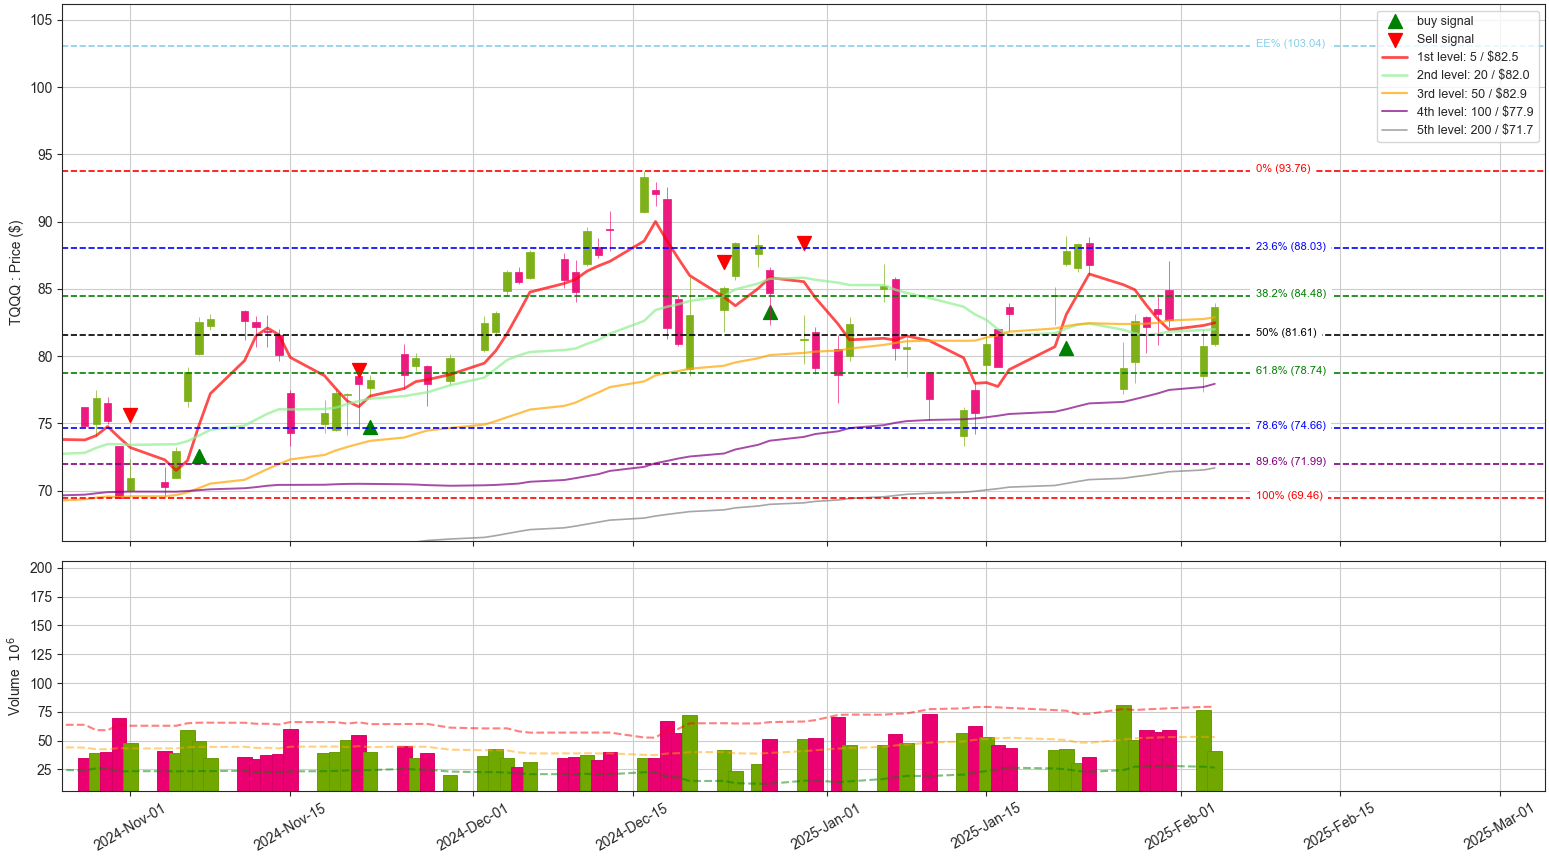This screenshot has width=1549, height=857.
Task: Click the 61.8% (78.74) Fibonacci label
Action: click(1291, 370)
